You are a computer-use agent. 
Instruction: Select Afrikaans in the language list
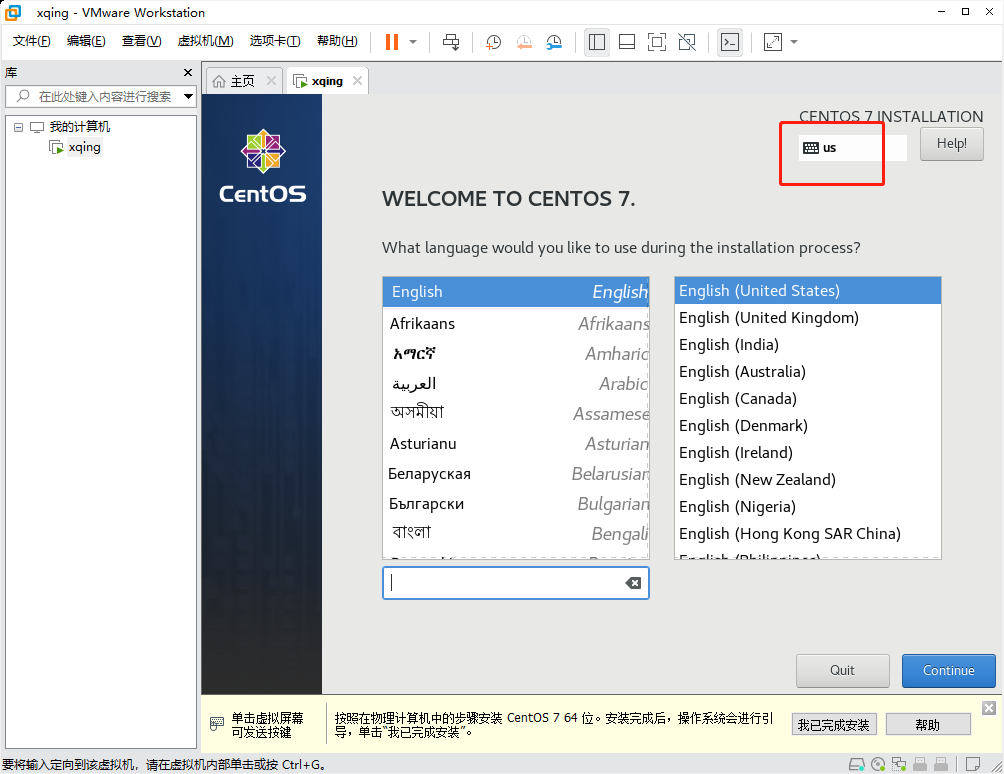point(515,324)
